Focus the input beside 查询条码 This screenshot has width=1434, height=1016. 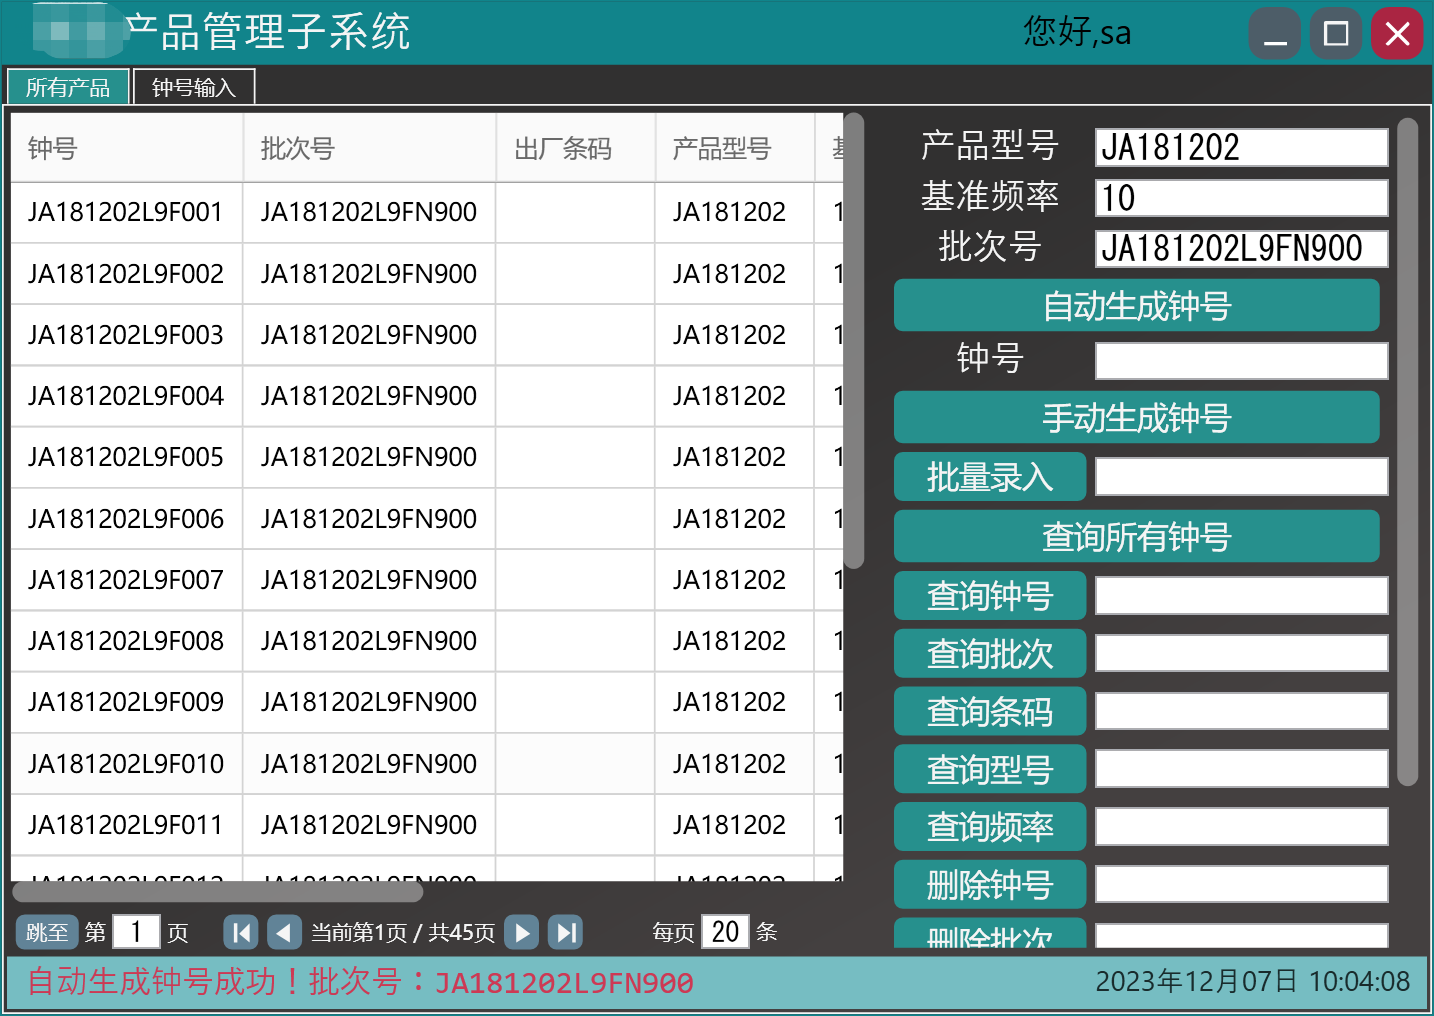pyautogui.click(x=1242, y=712)
